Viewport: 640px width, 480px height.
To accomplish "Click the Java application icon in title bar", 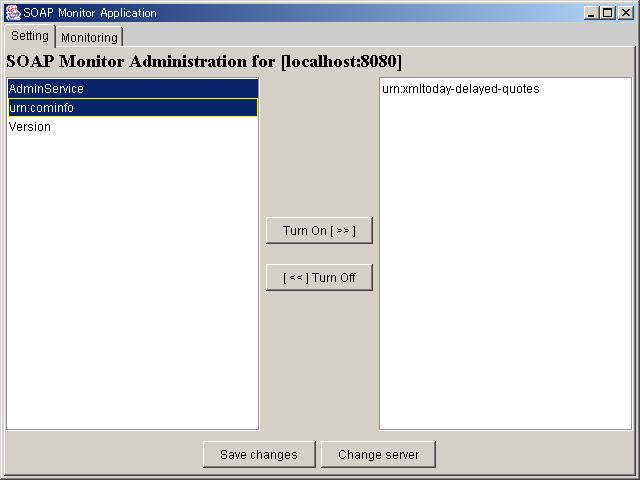I will [13, 13].
